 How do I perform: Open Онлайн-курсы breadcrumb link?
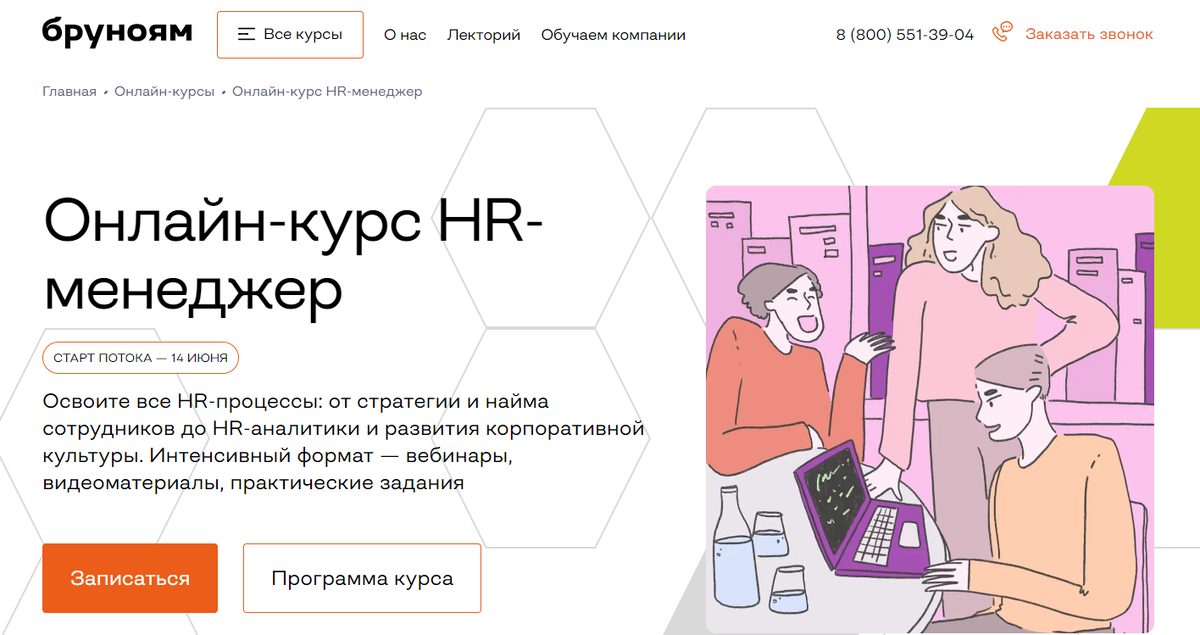(x=164, y=91)
